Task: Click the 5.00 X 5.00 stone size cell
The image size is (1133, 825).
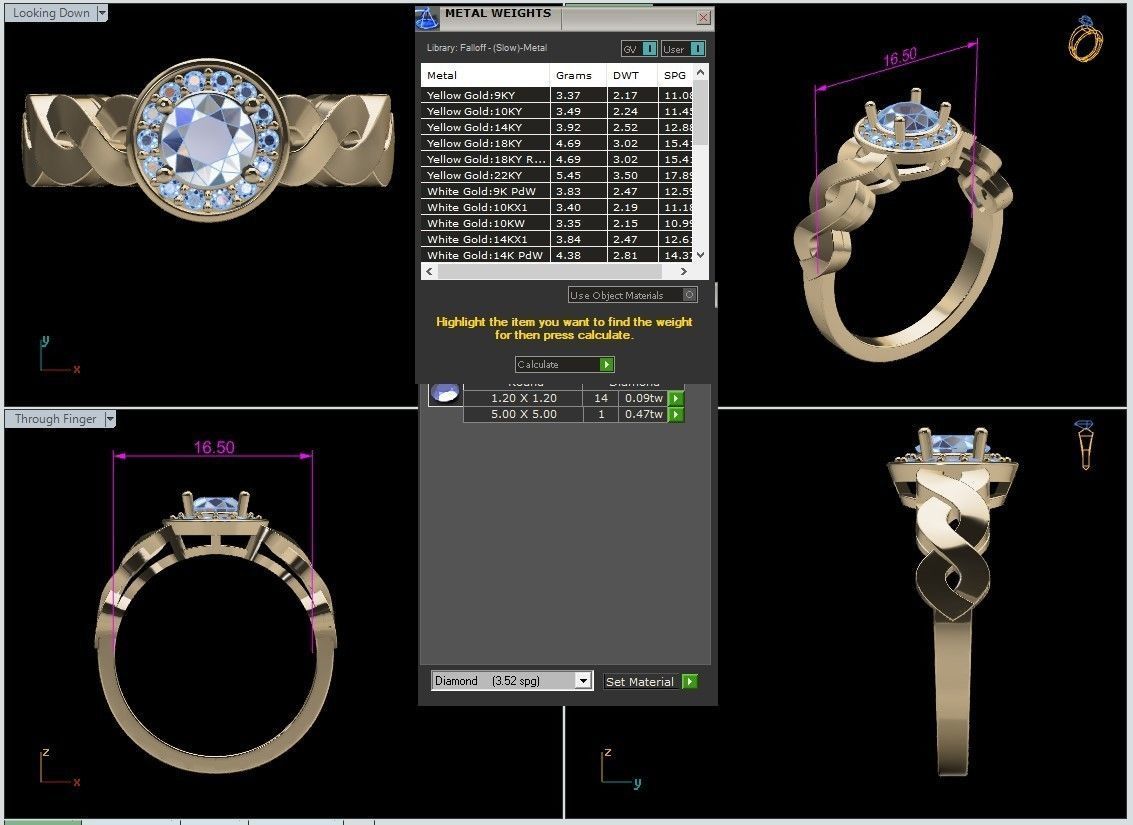Action: click(x=523, y=414)
